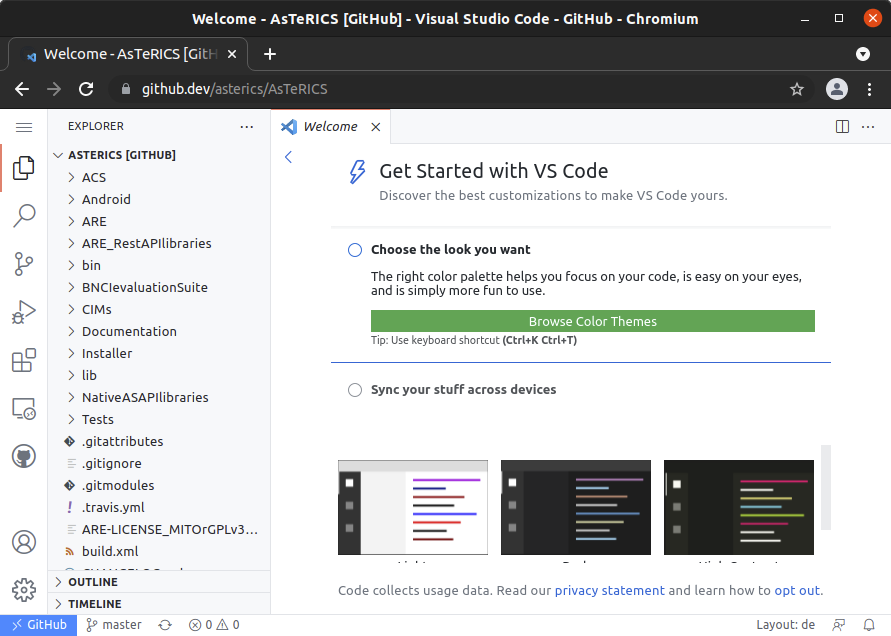Viewport: 891px width, 636px height.
Task: Open the Chromium profile icon
Action: pyautogui.click(x=837, y=89)
